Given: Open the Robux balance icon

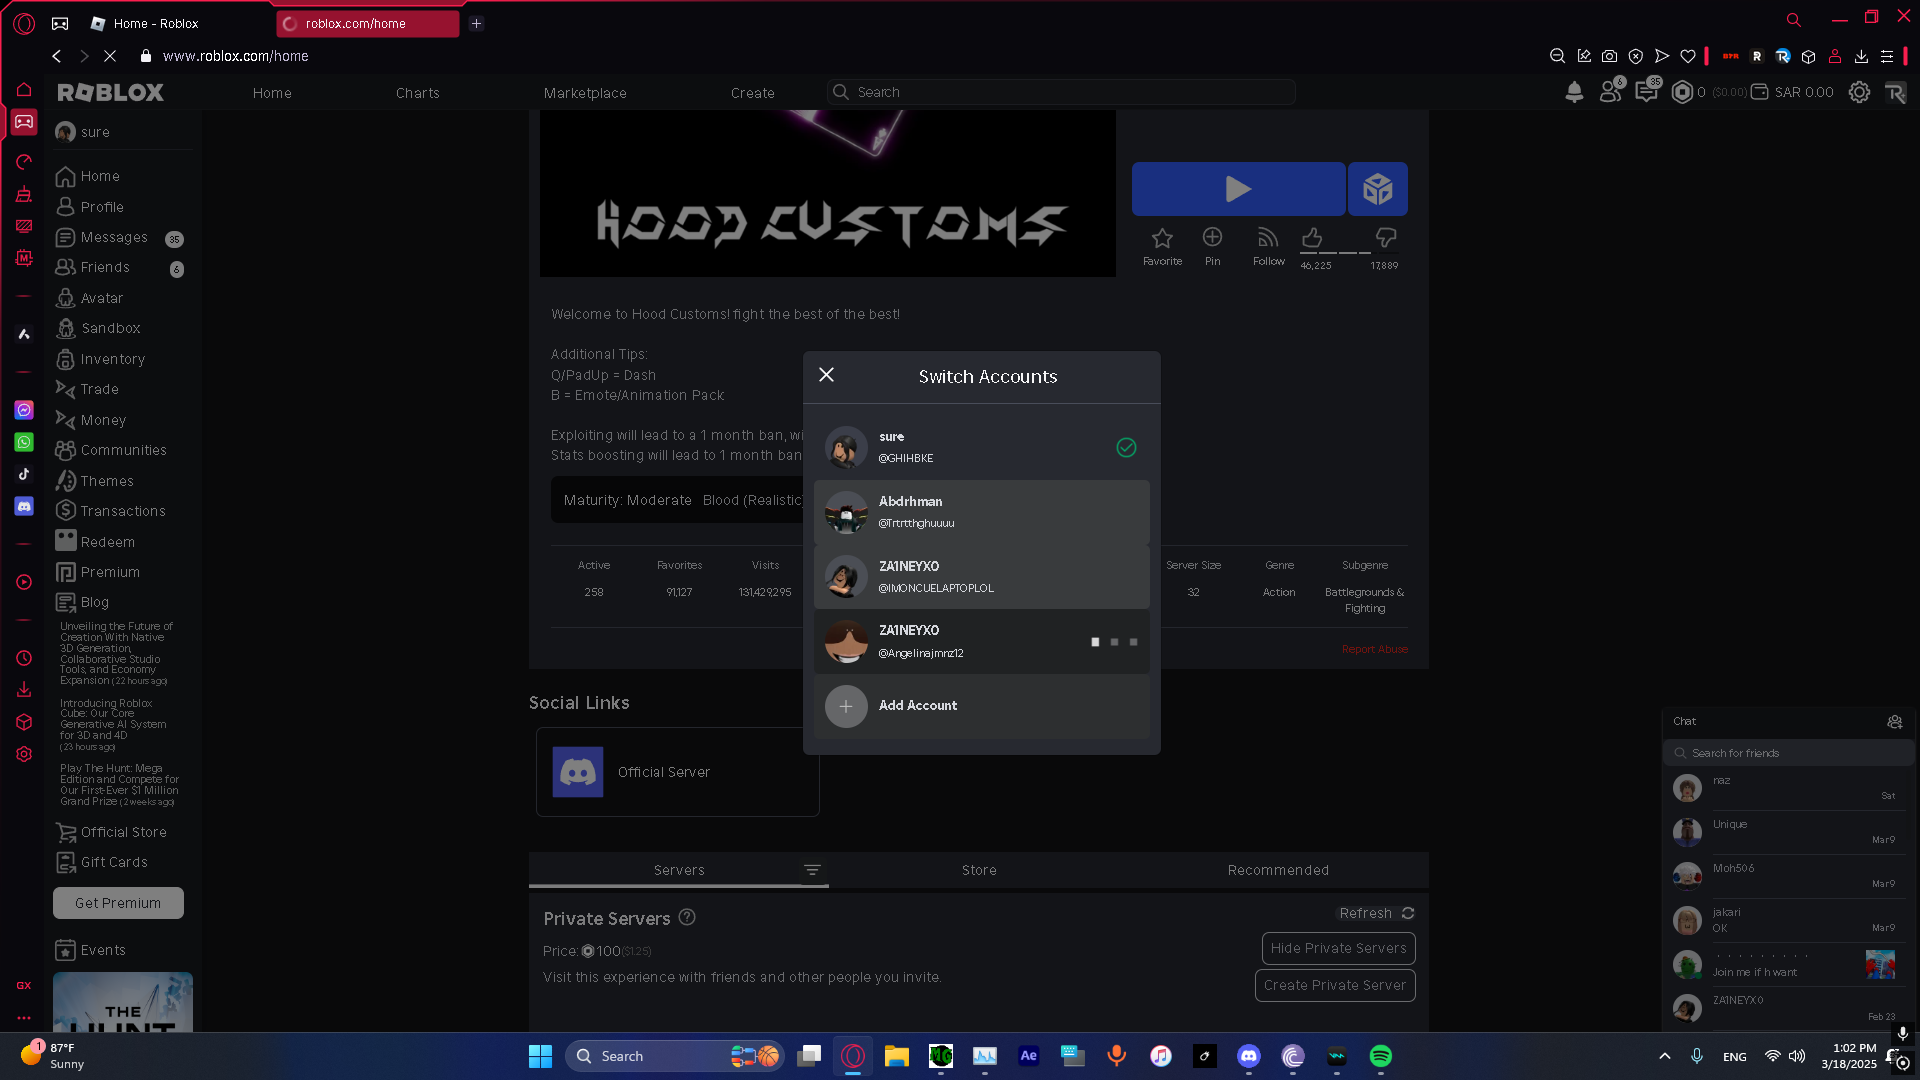Looking at the screenshot, I should (x=1682, y=93).
